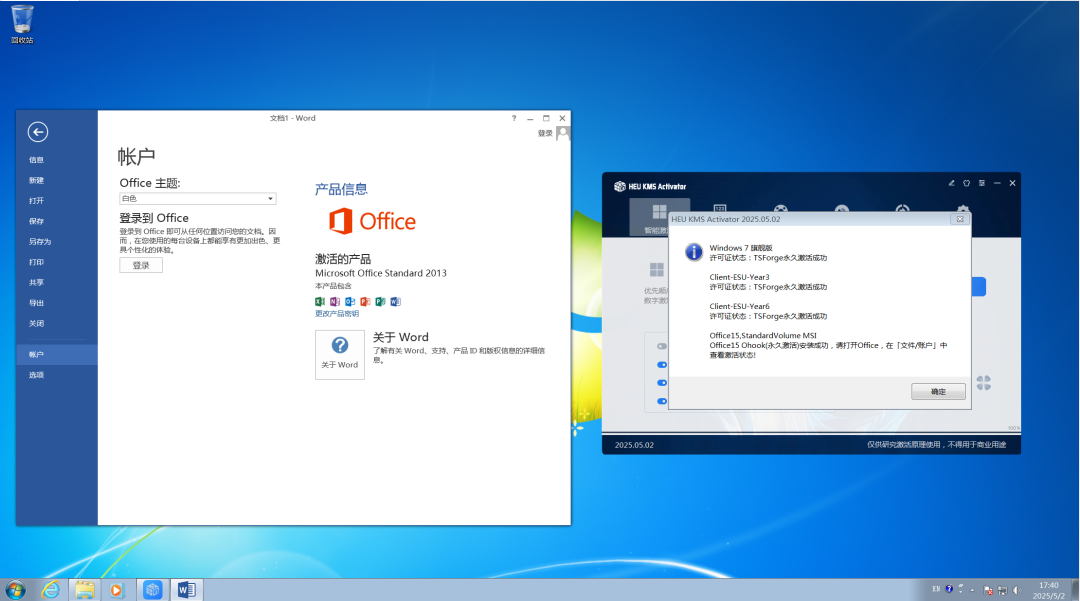Click the PowerPoint icon under 本产品包含
This screenshot has width=1080, height=601.
[365, 302]
